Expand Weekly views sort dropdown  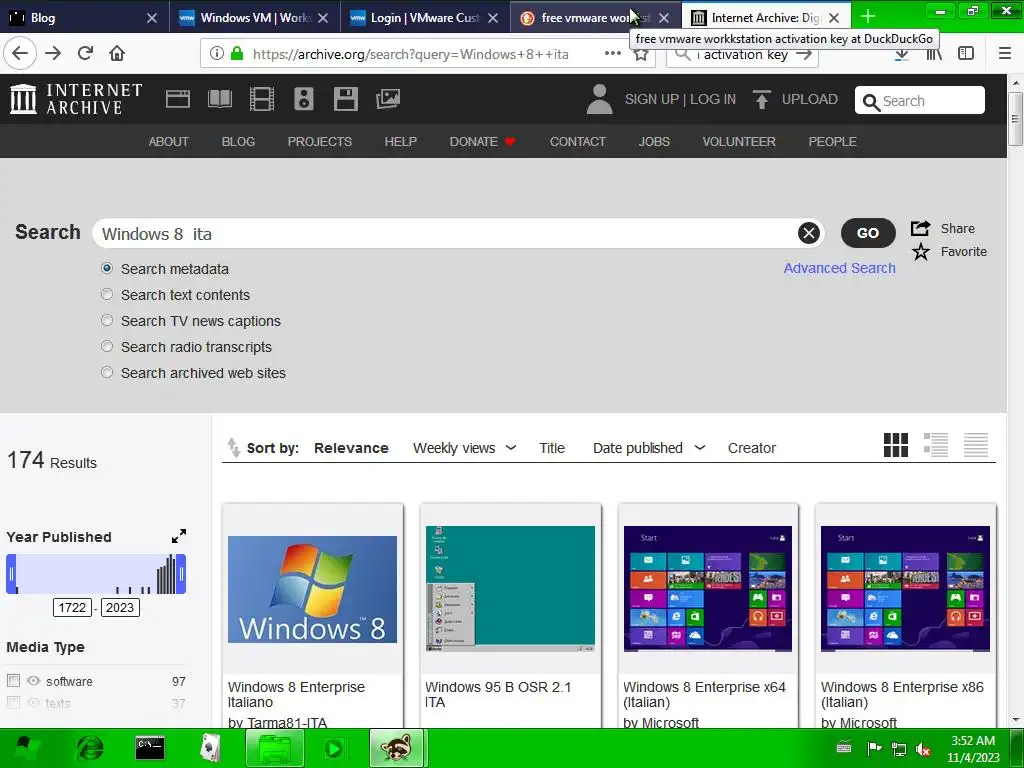511,448
